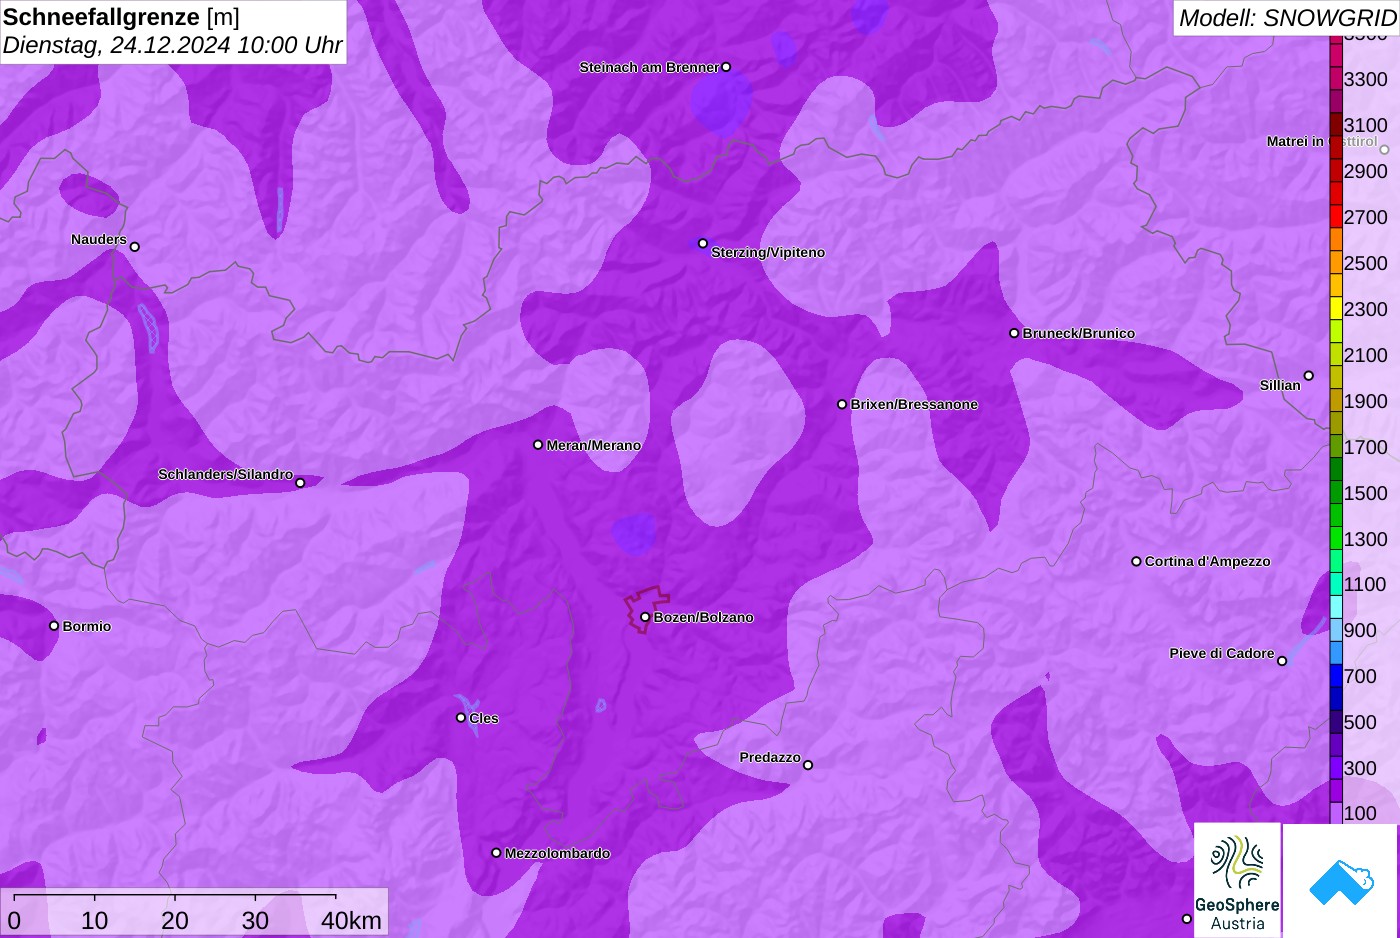Click the Cortina d'Ampezzo marker dot

pos(1136,561)
